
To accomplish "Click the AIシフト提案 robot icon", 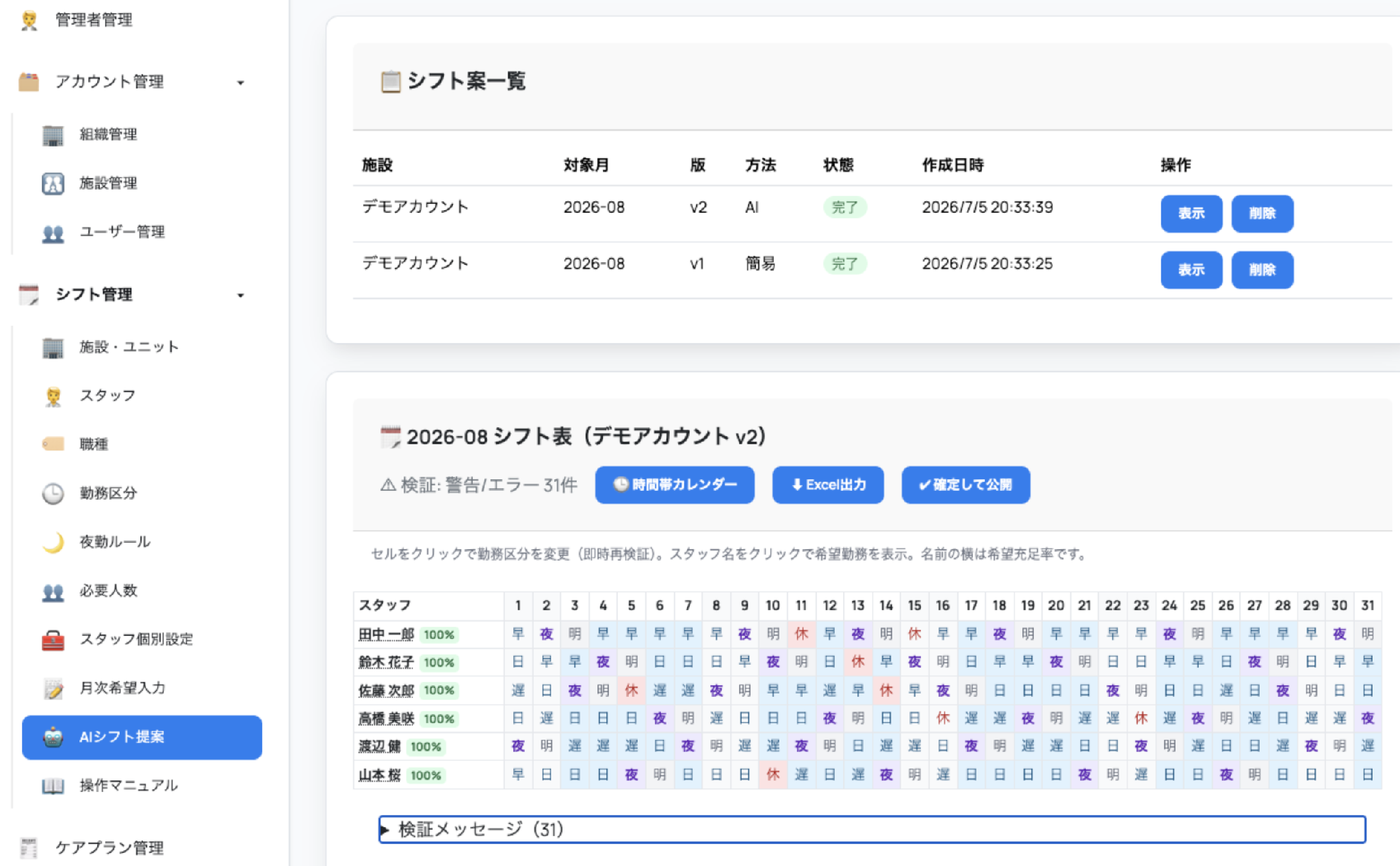I will click(x=53, y=737).
